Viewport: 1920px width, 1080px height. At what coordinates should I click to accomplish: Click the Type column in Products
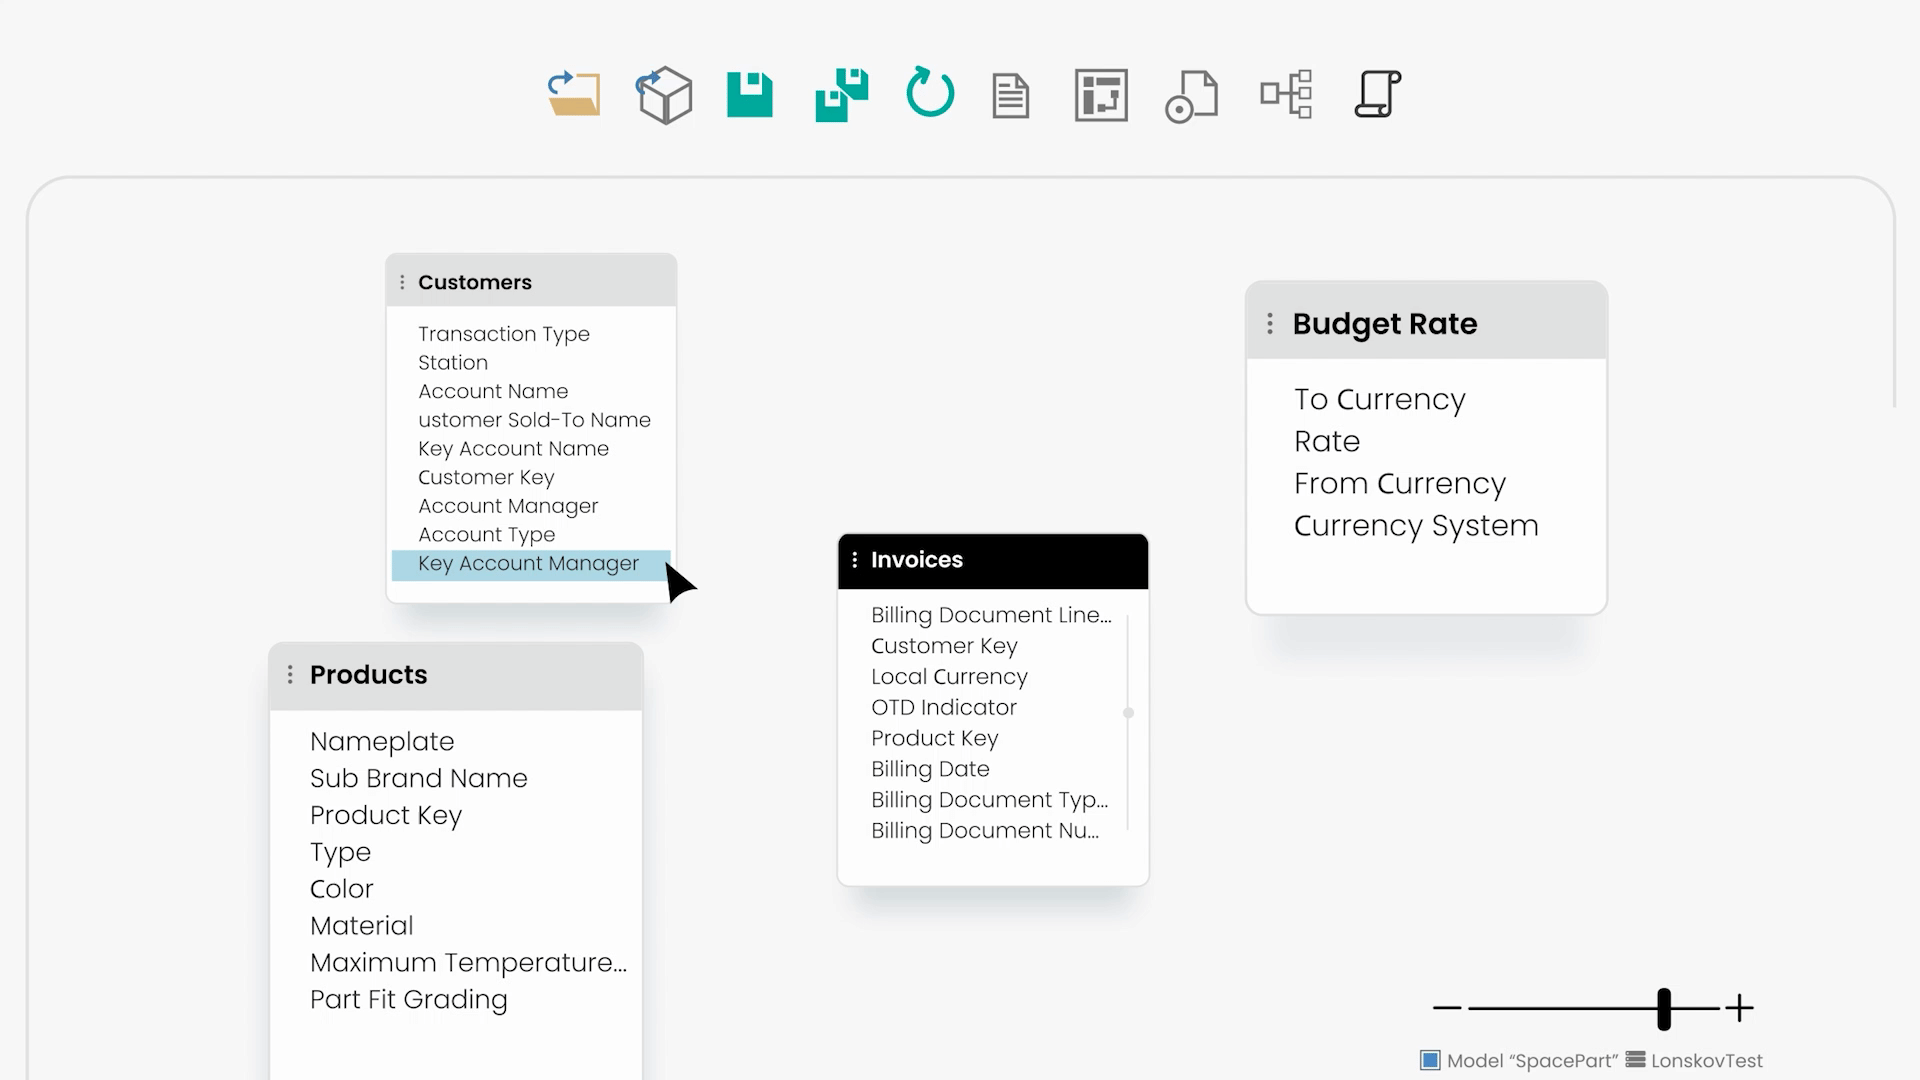340,853
